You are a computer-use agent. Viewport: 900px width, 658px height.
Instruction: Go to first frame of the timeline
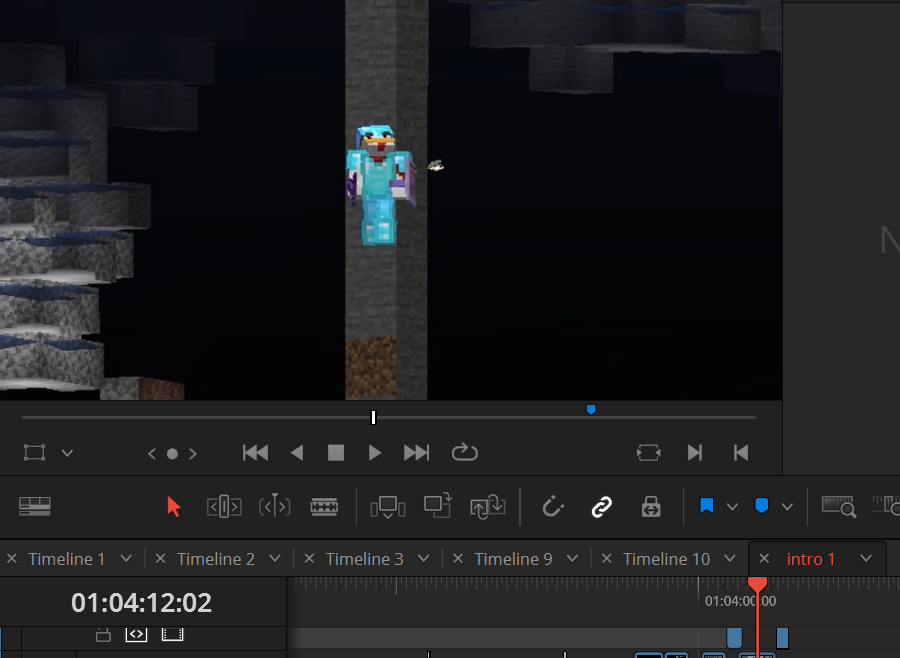click(255, 453)
